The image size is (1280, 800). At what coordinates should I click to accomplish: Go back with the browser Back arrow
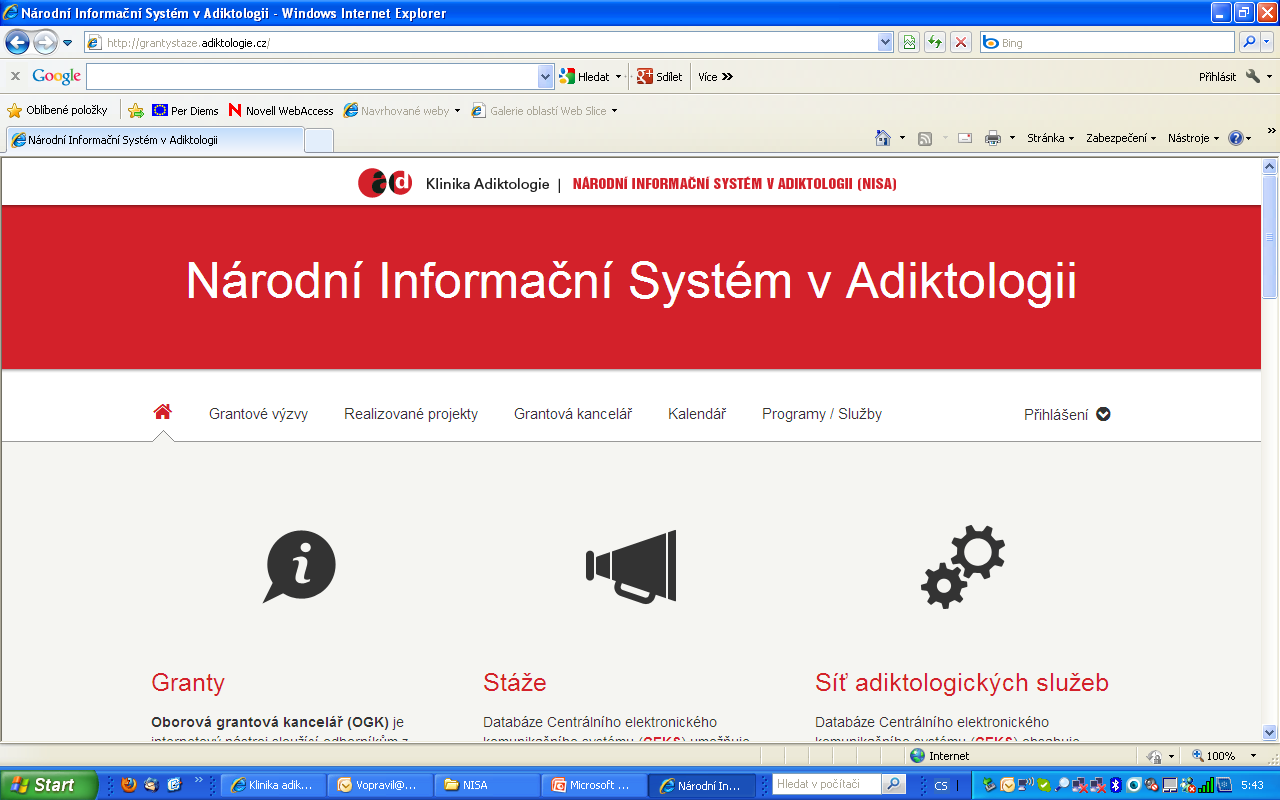coord(17,42)
